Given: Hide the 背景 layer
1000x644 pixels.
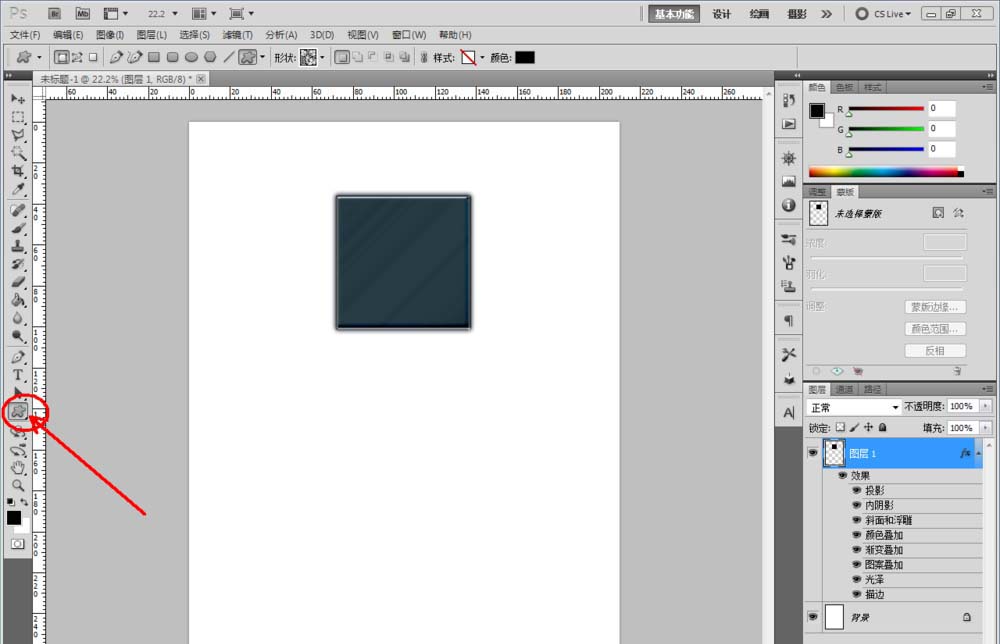Looking at the screenshot, I should click(812, 617).
